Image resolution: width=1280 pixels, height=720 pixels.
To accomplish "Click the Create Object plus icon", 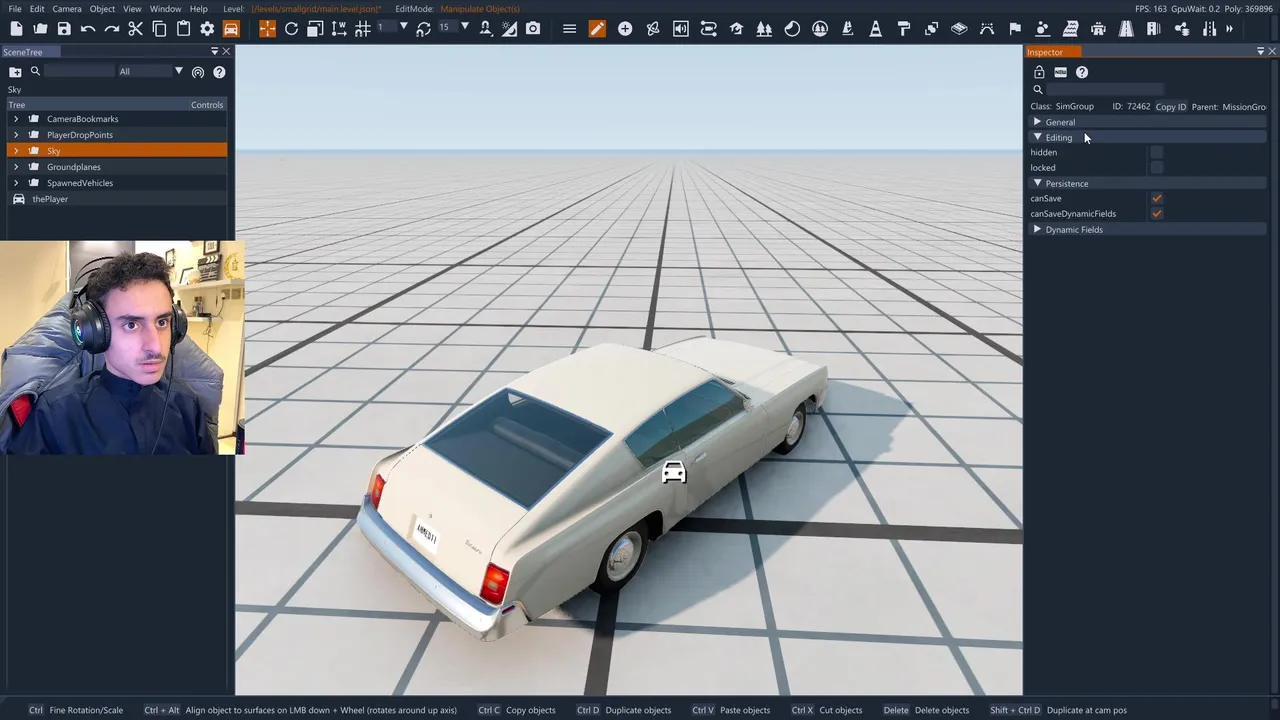I will pos(625,29).
